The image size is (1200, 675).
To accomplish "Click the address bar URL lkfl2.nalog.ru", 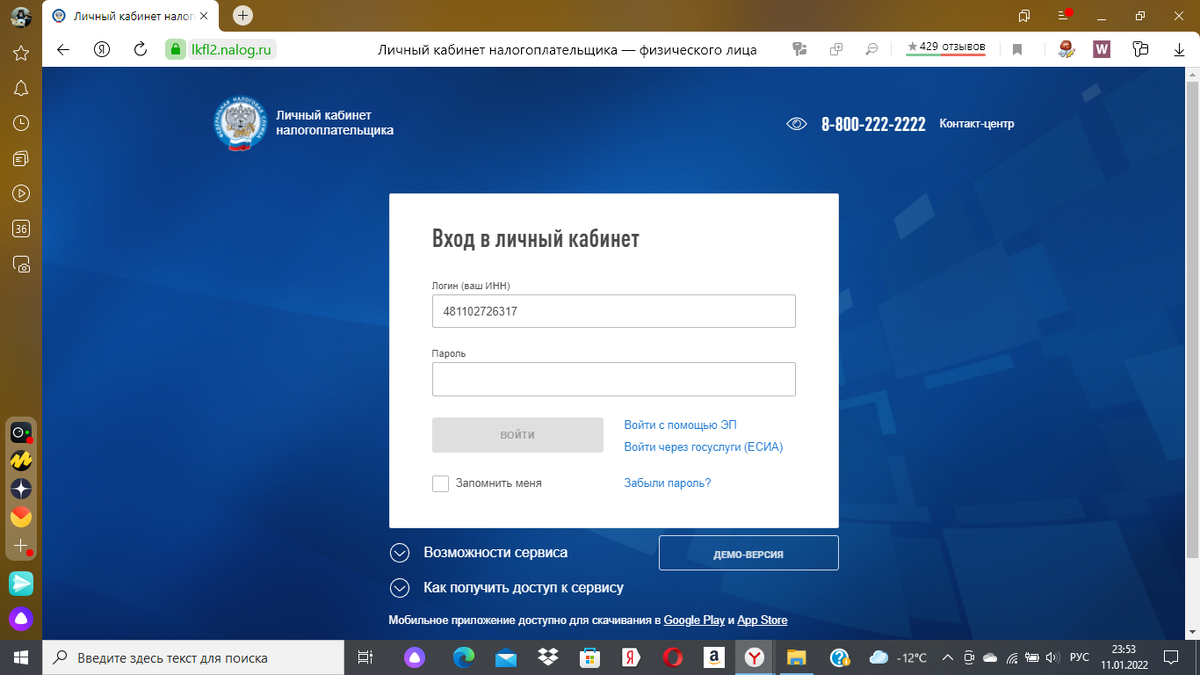I will (232, 49).
